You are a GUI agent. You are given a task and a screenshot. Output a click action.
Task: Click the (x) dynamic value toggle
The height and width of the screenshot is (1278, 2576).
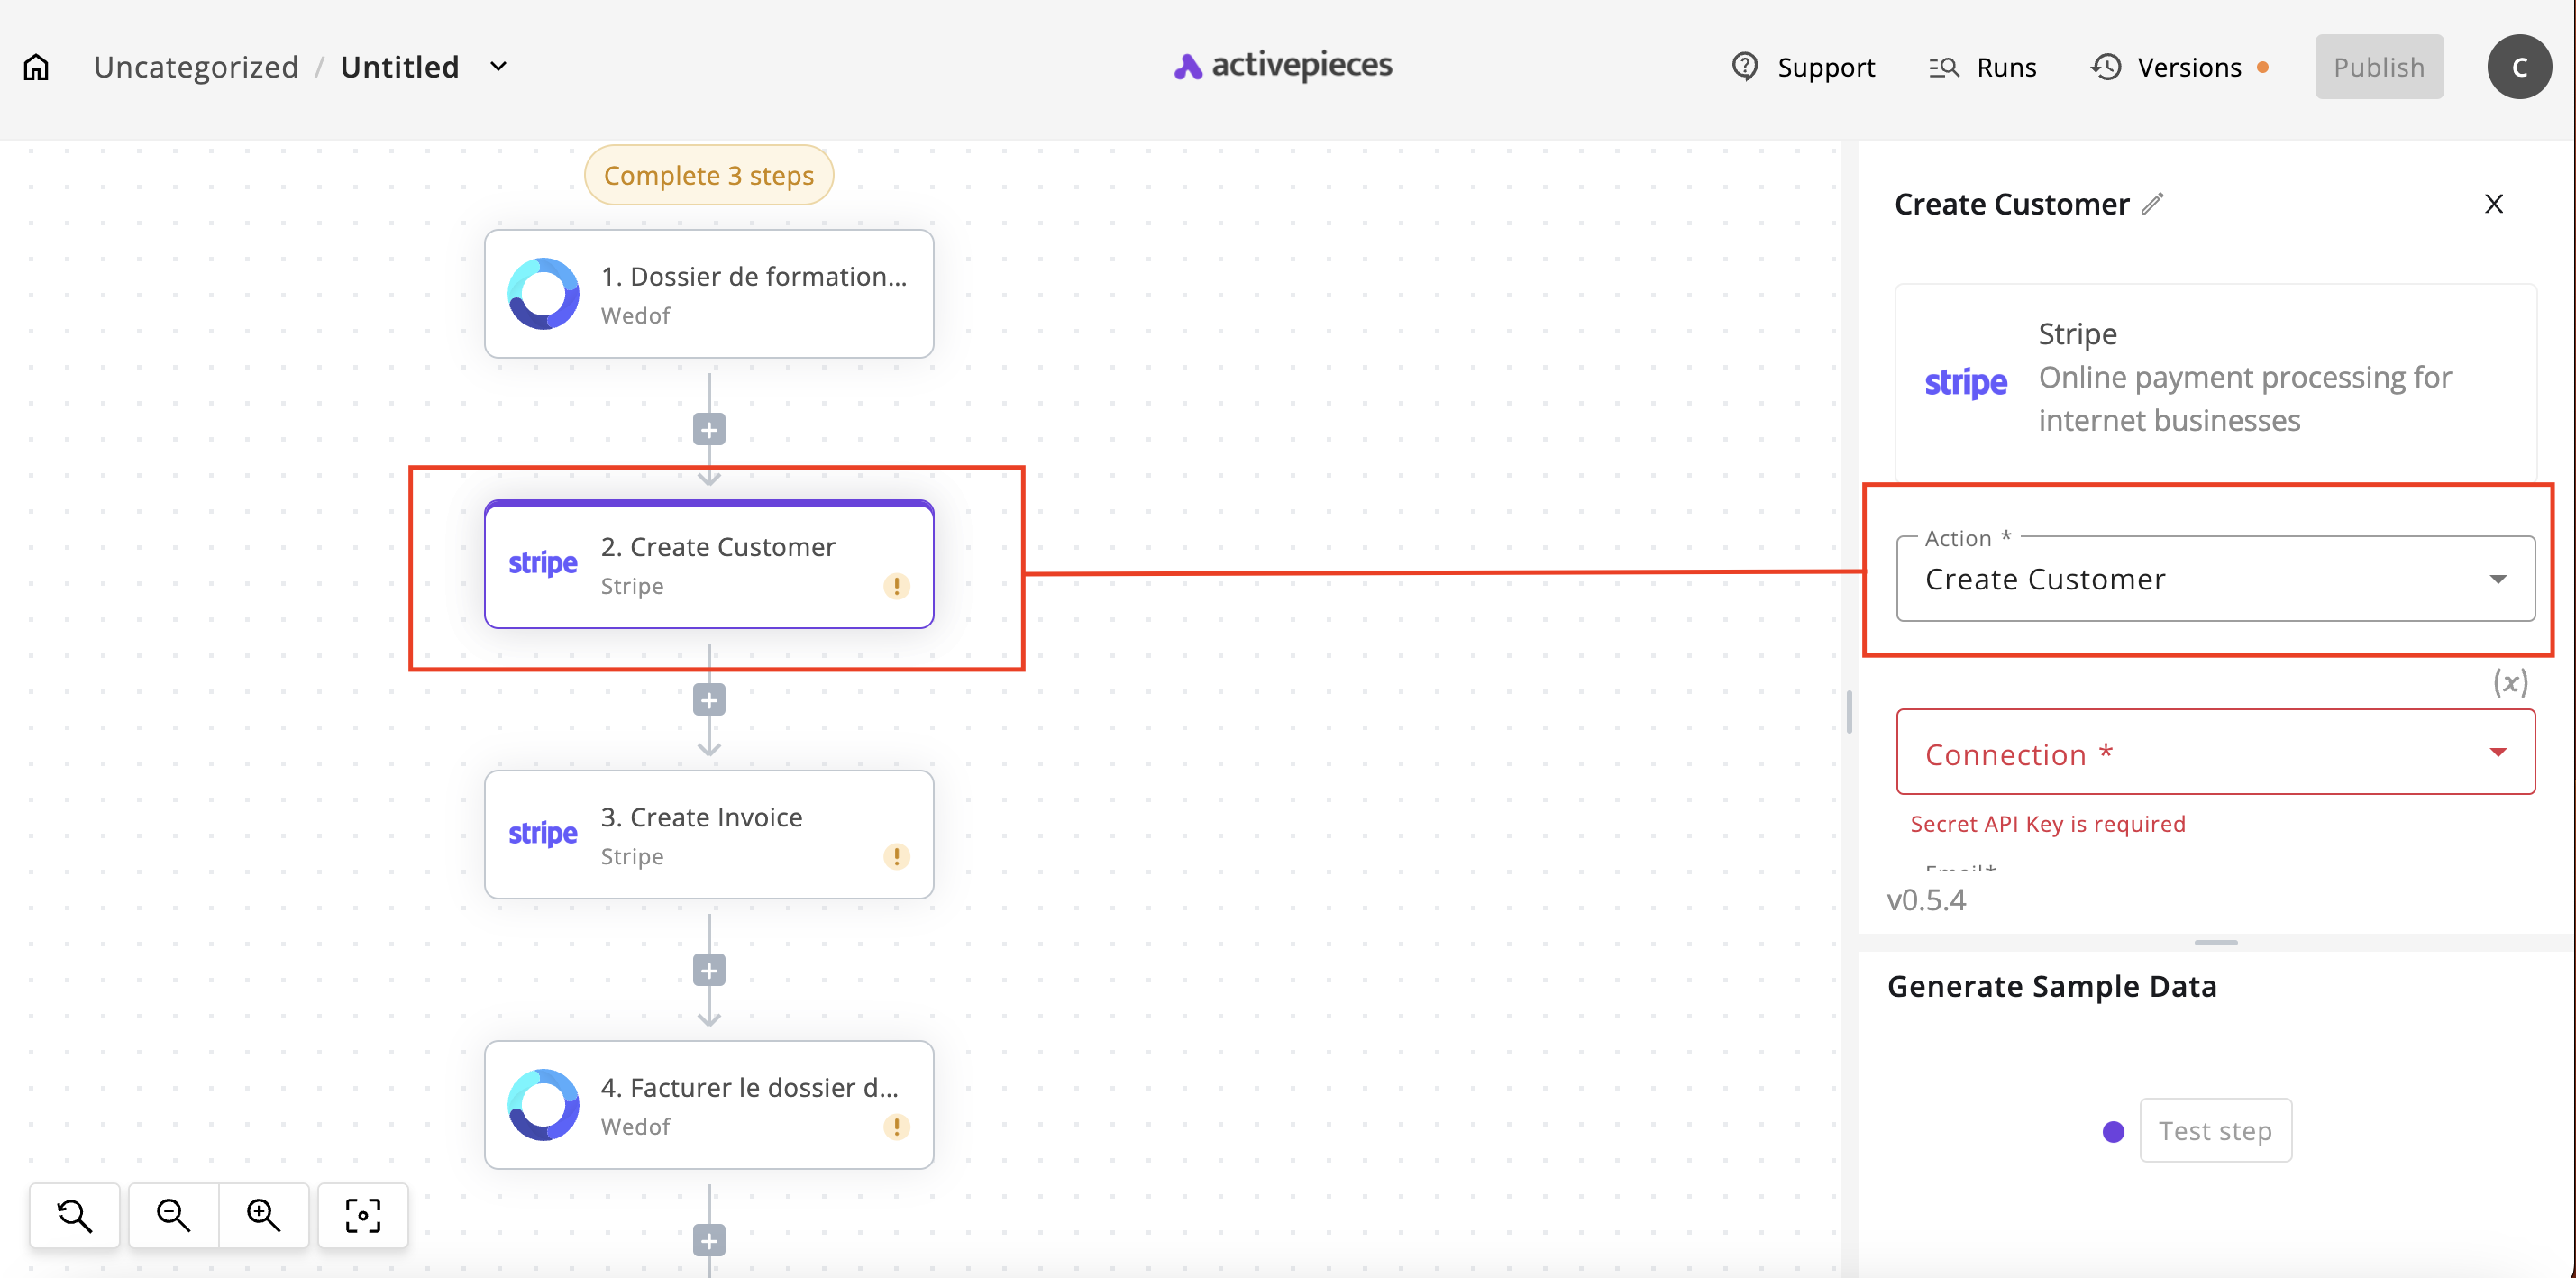[2509, 683]
